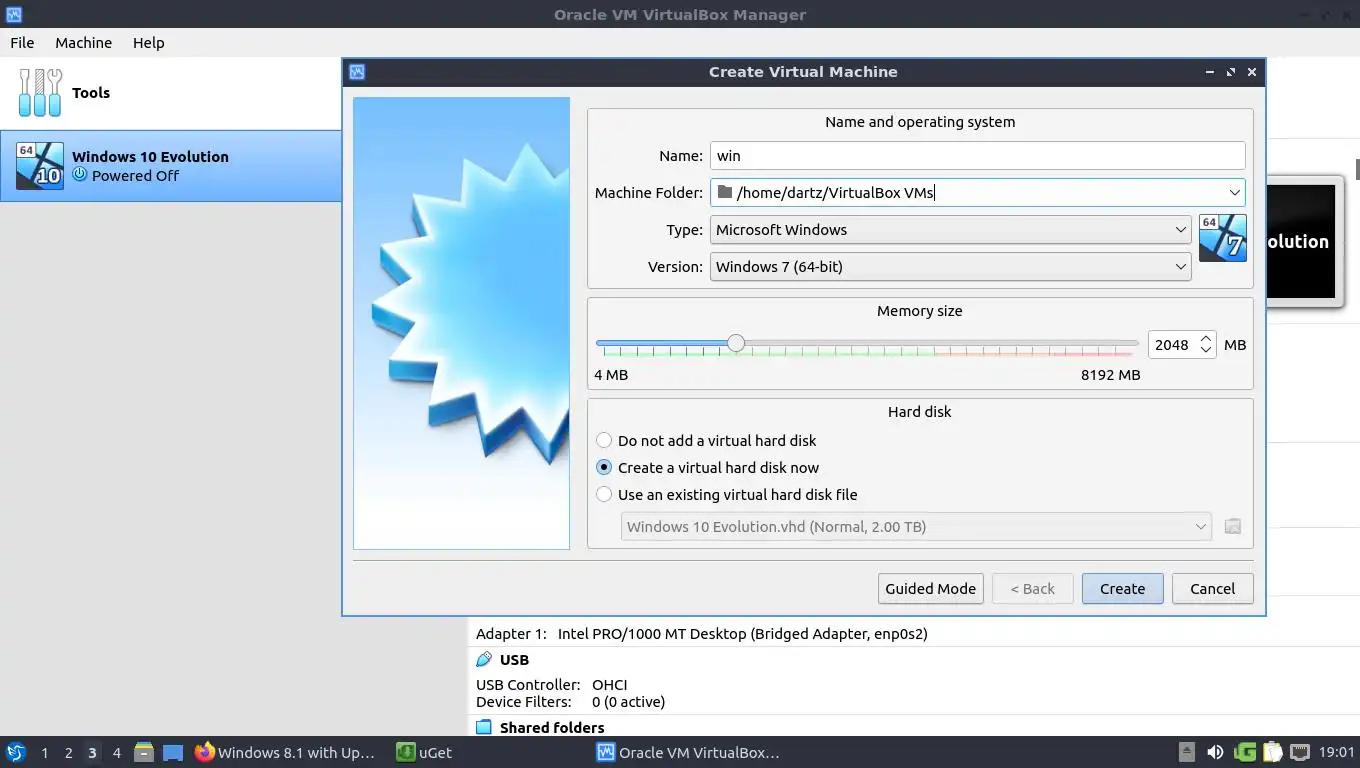Click the memory slider track near 8192 MB
Viewport: 1360px width, 768px height.
click(1130, 343)
